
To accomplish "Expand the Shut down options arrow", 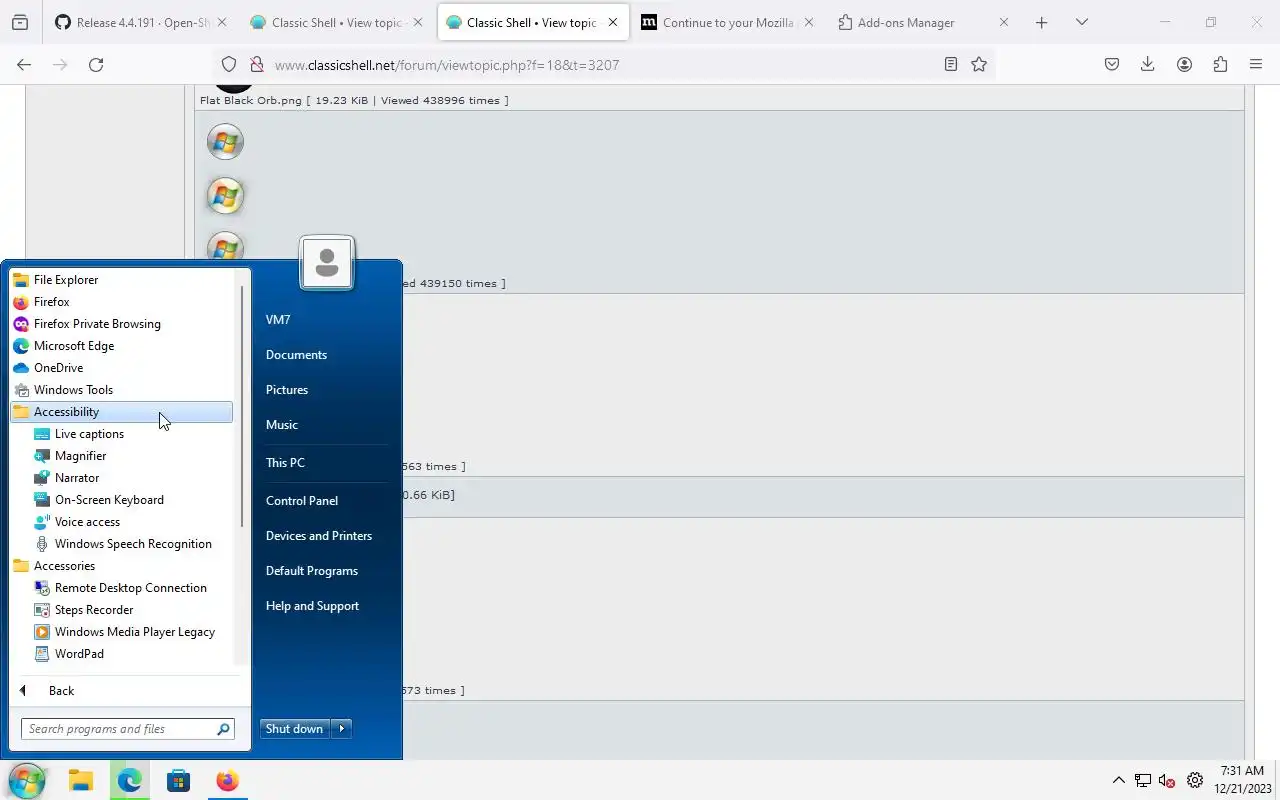I will [342, 729].
